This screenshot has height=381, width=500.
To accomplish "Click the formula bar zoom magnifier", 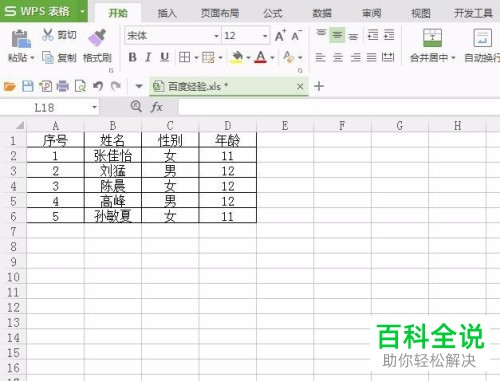I will click(x=136, y=107).
